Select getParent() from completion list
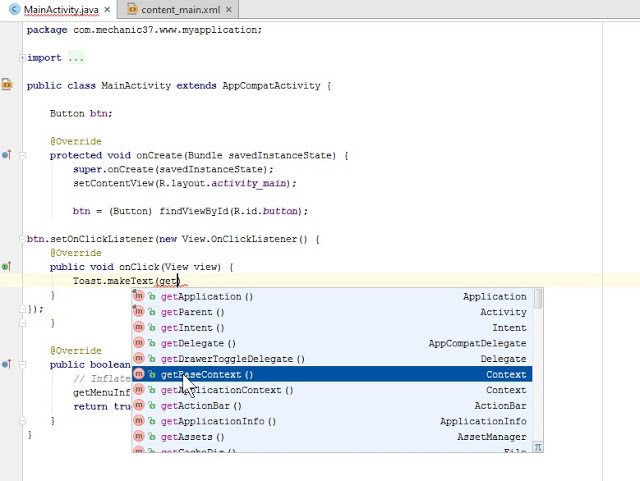640x481 pixels. point(332,312)
